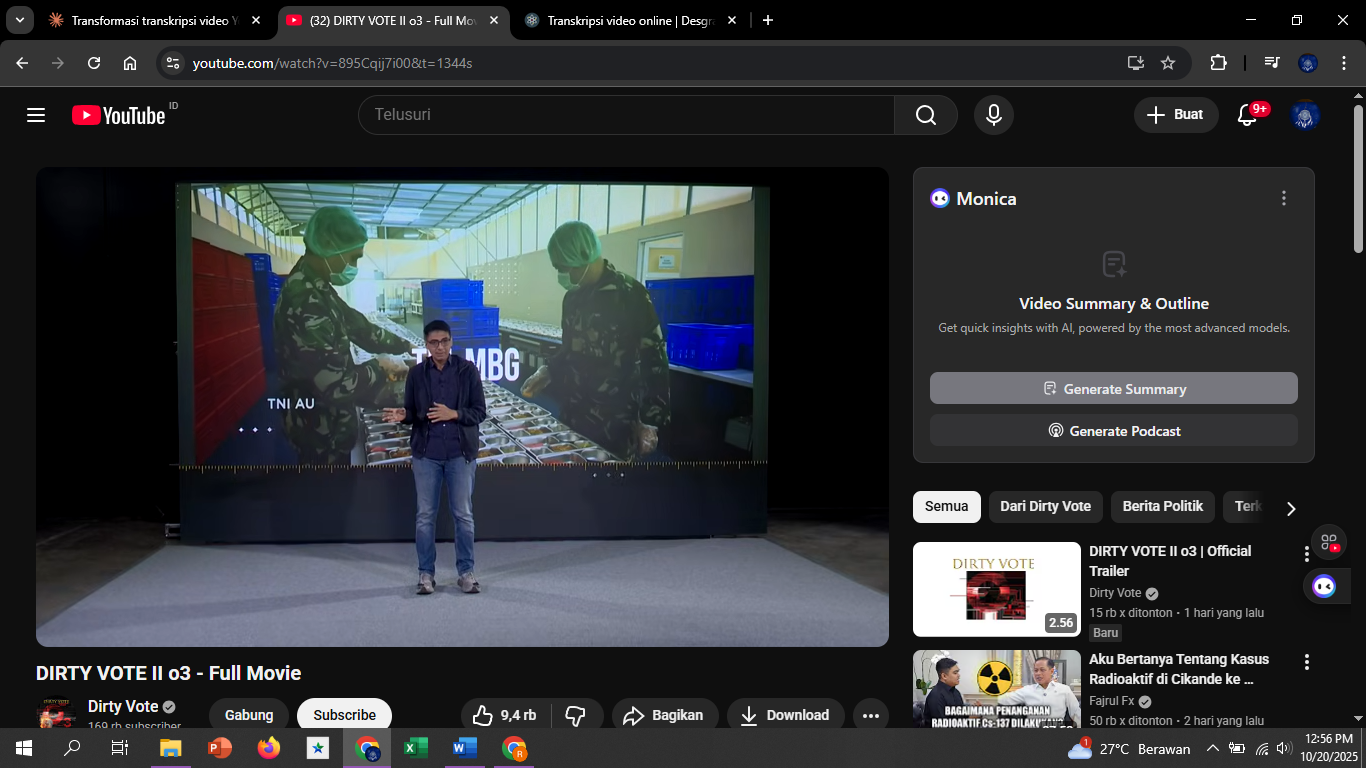
Task: View site information icon in address bar
Action: point(173,63)
